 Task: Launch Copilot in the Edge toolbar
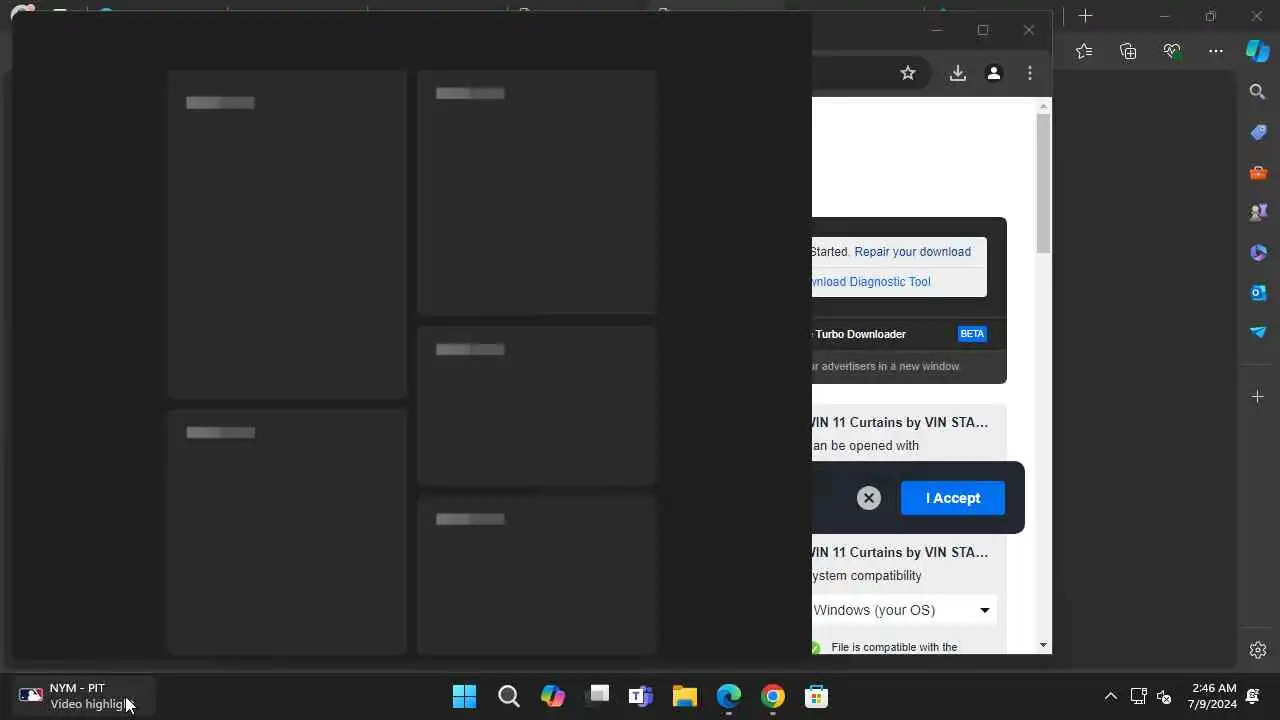pos(1257,51)
